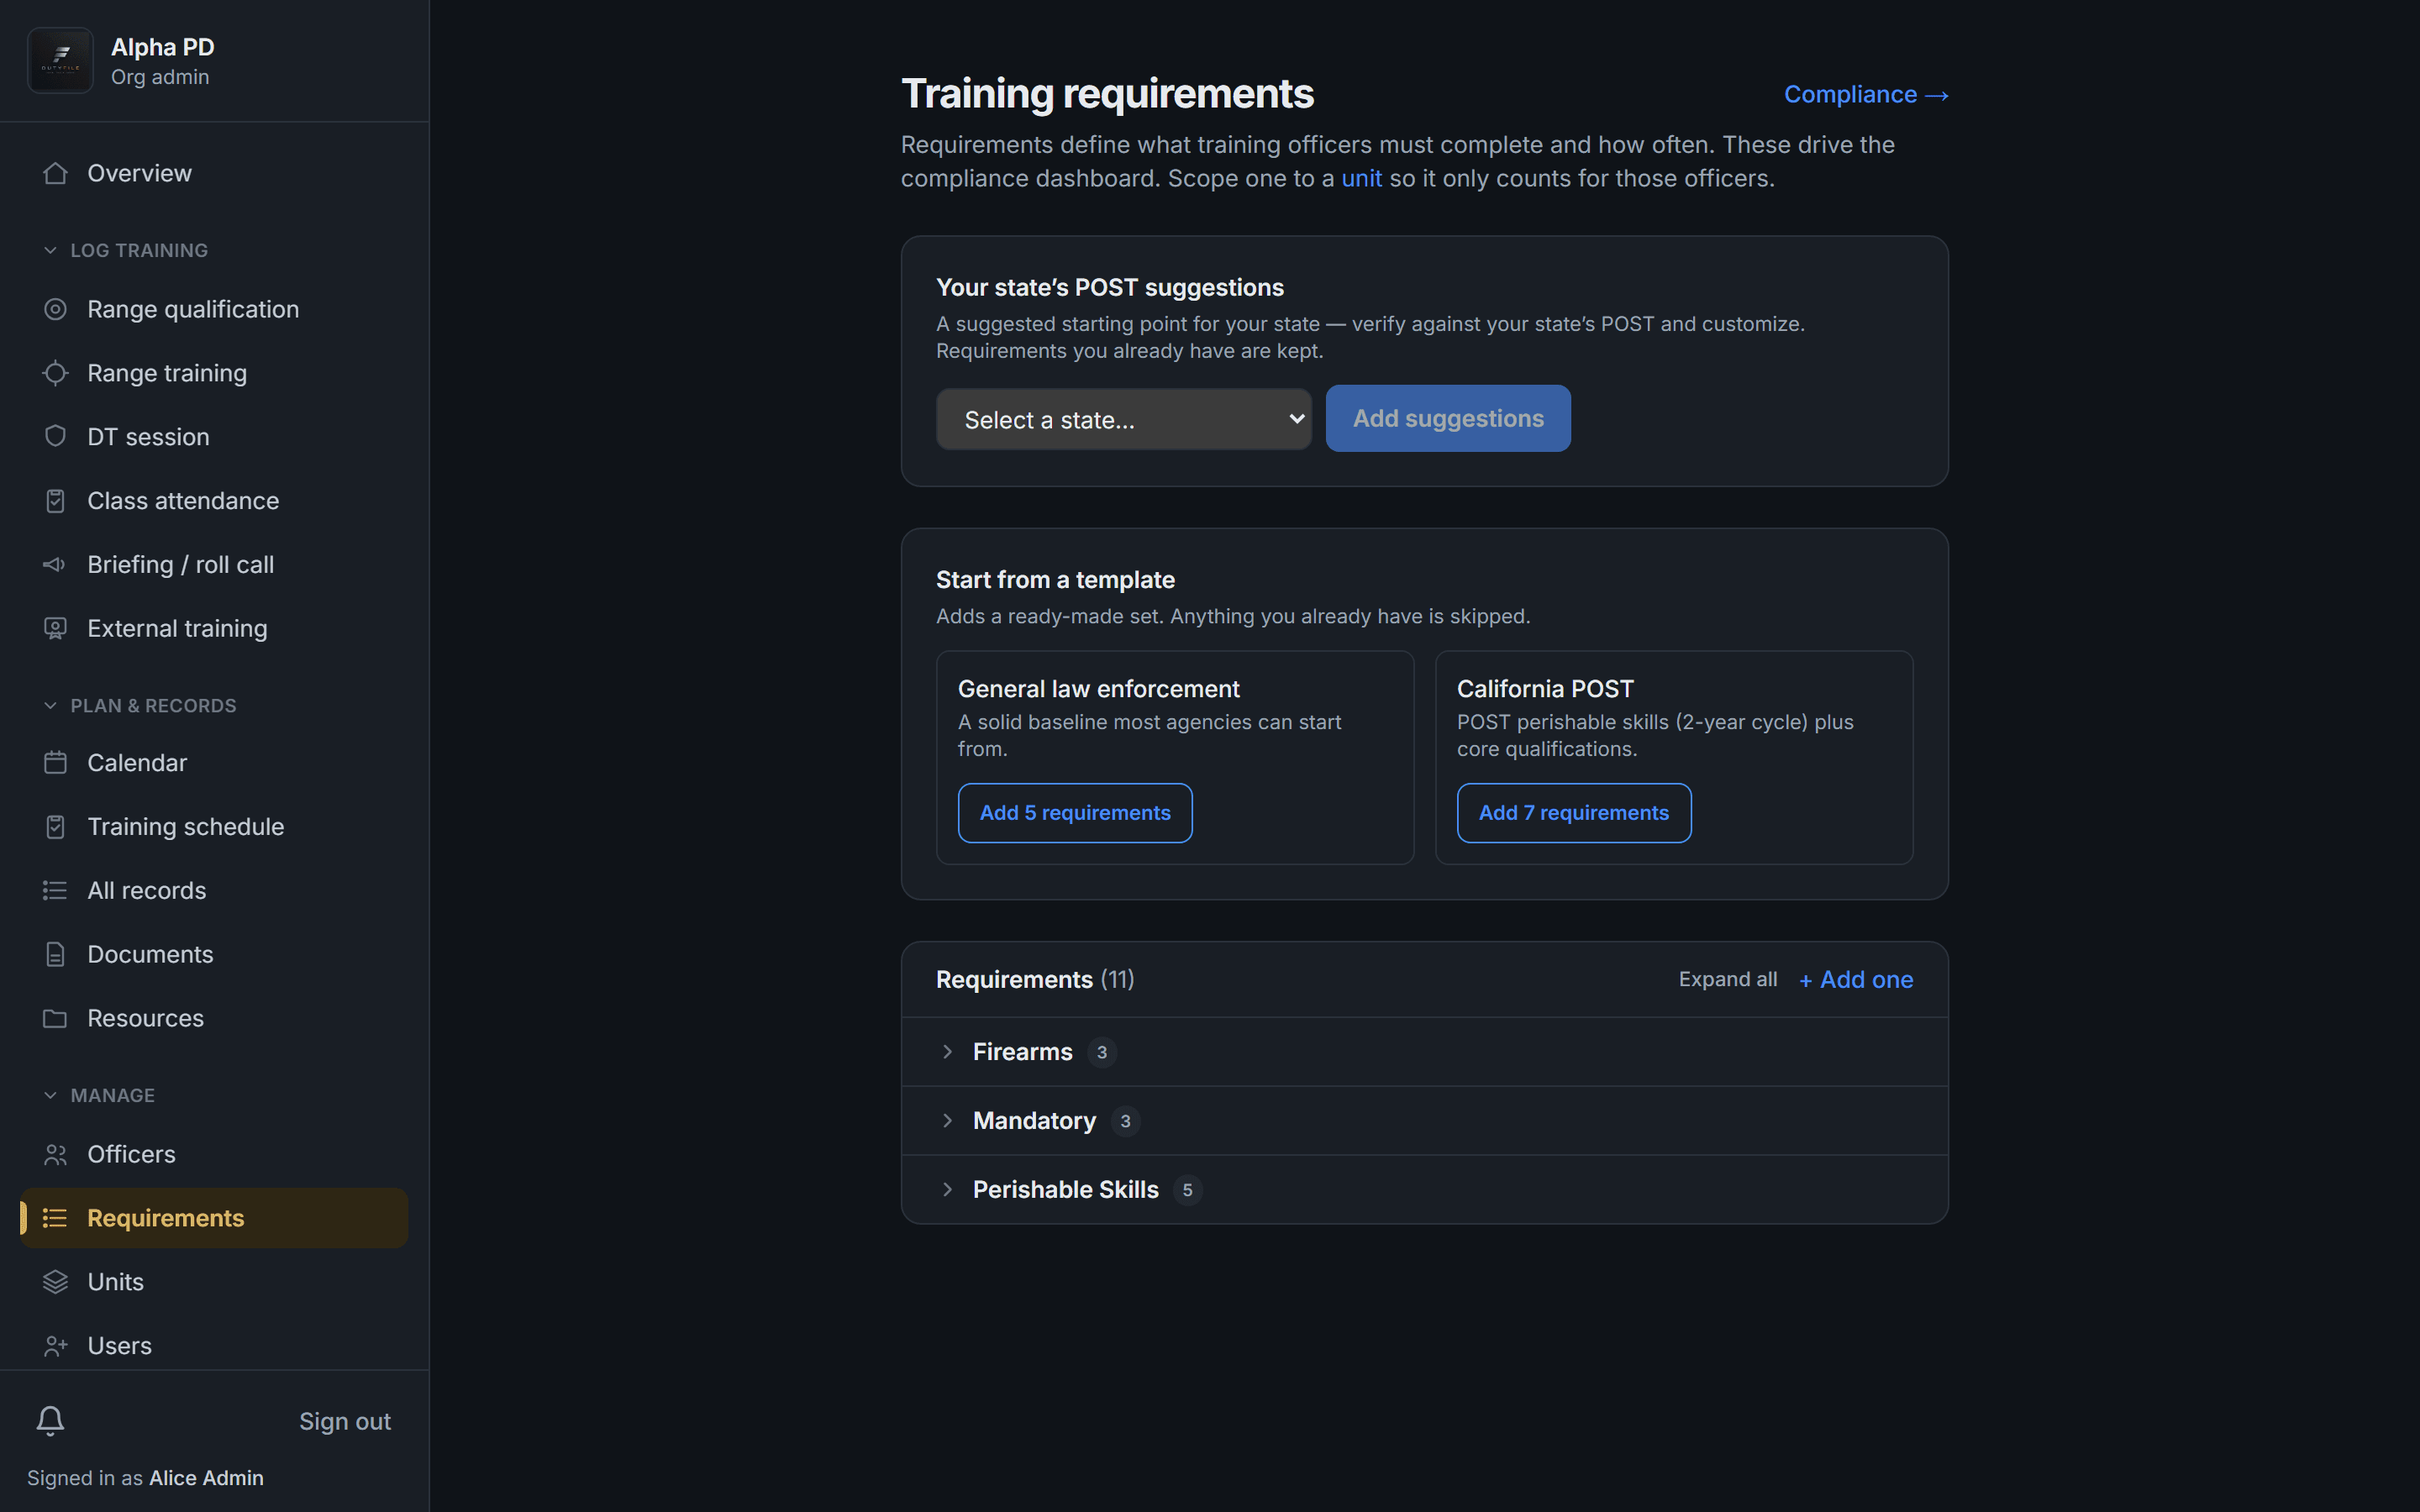Open DT session page
The height and width of the screenshot is (1512, 2420).
pyautogui.click(x=214, y=437)
